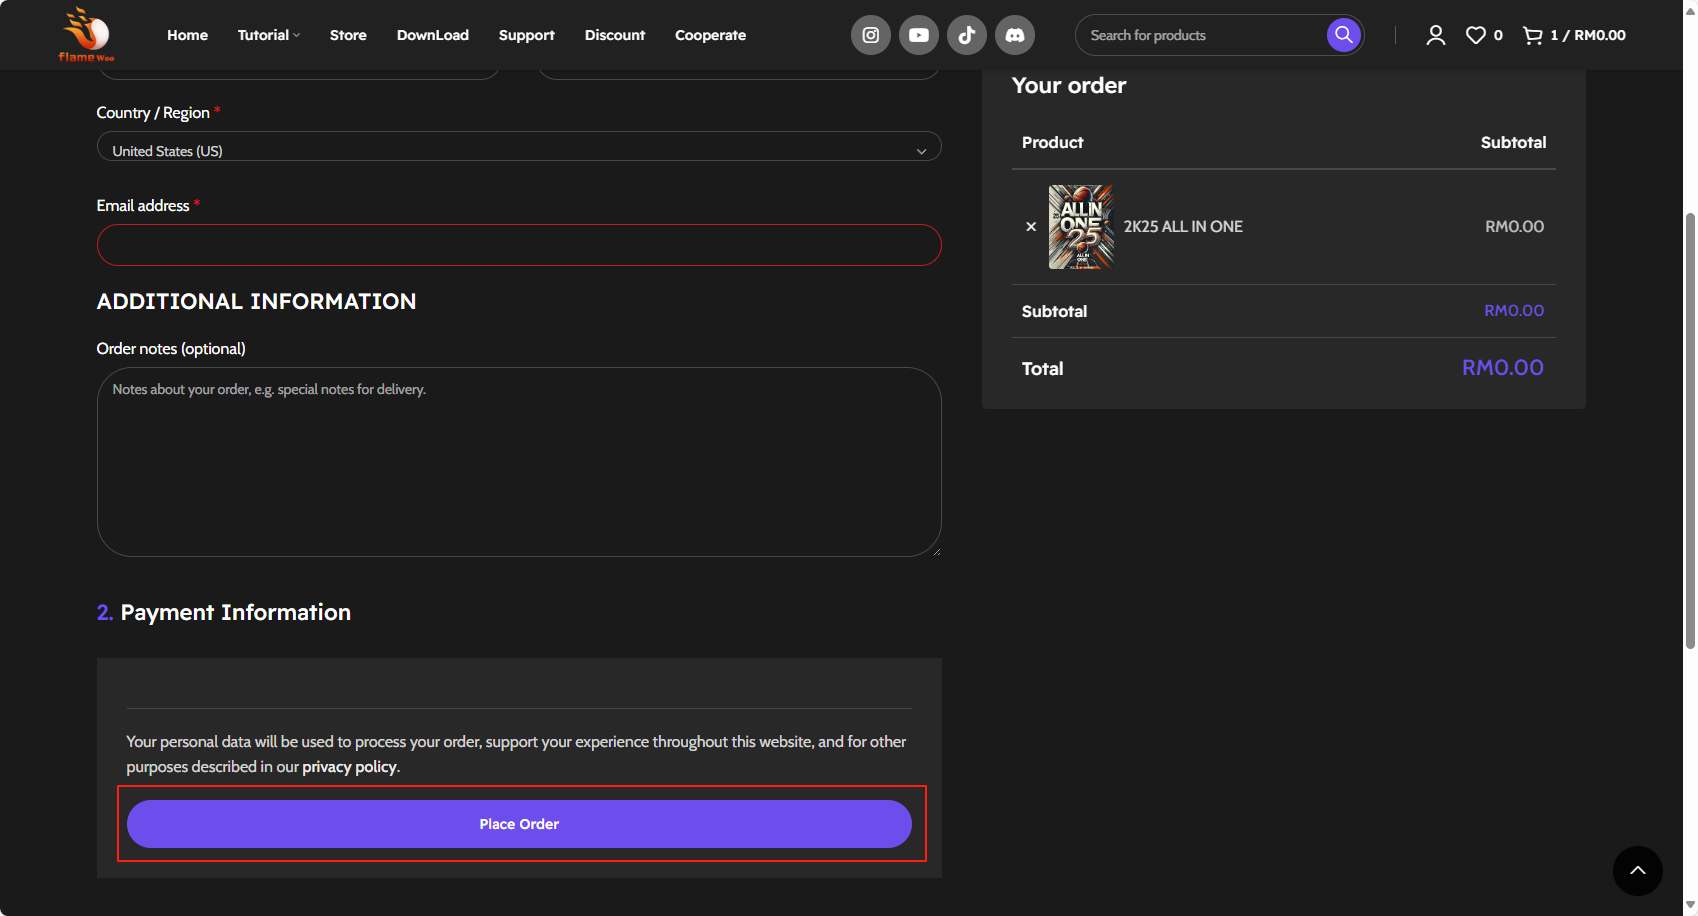Go to the Store menu item
This screenshot has width=1698, height=916.
348,35
